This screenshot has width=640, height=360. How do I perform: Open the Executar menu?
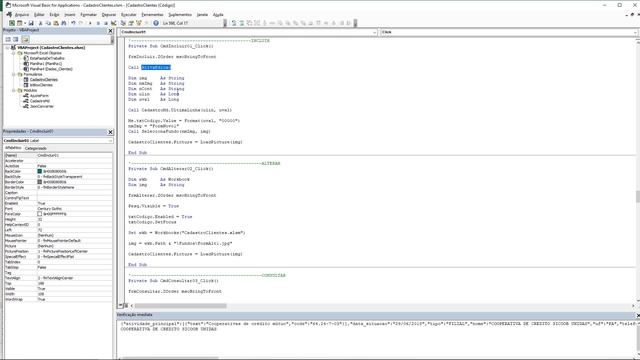coord(129,14)
